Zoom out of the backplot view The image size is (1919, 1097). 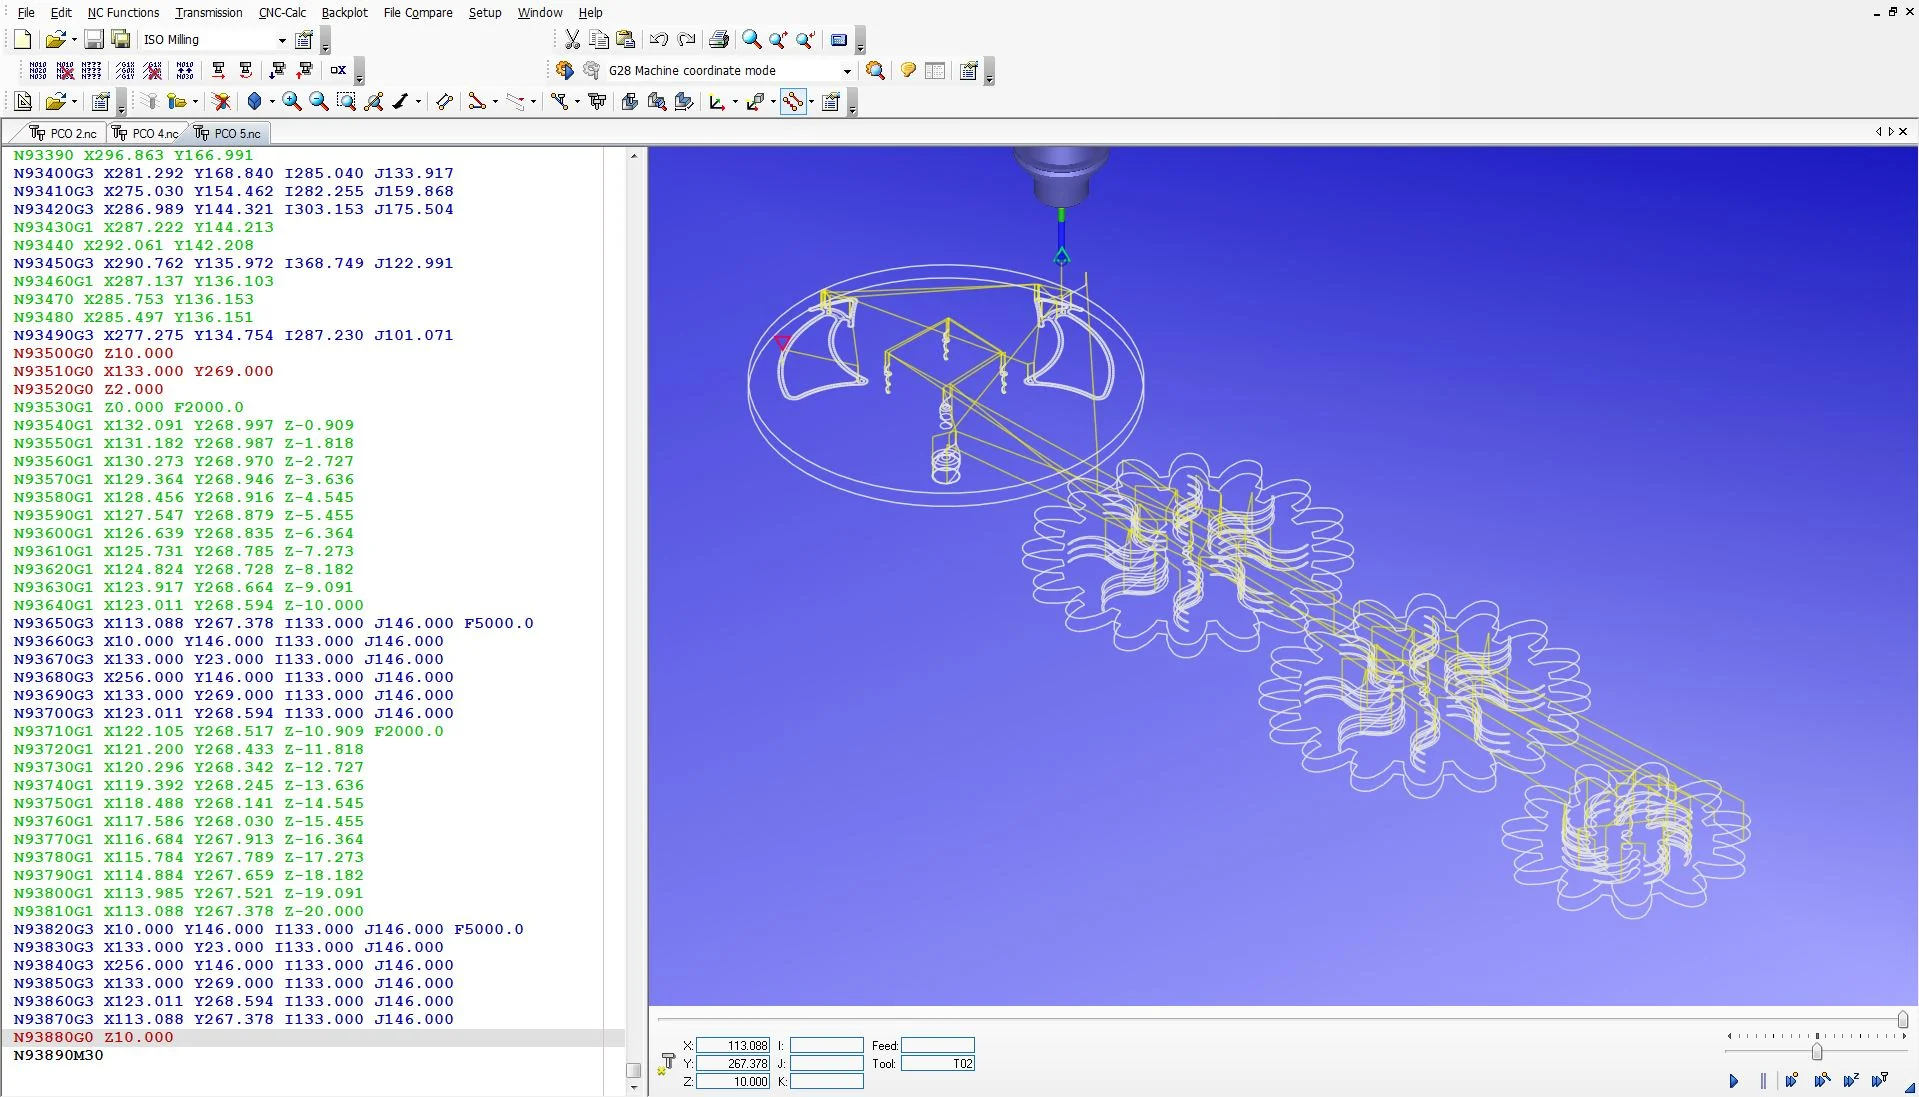(319, 102)
